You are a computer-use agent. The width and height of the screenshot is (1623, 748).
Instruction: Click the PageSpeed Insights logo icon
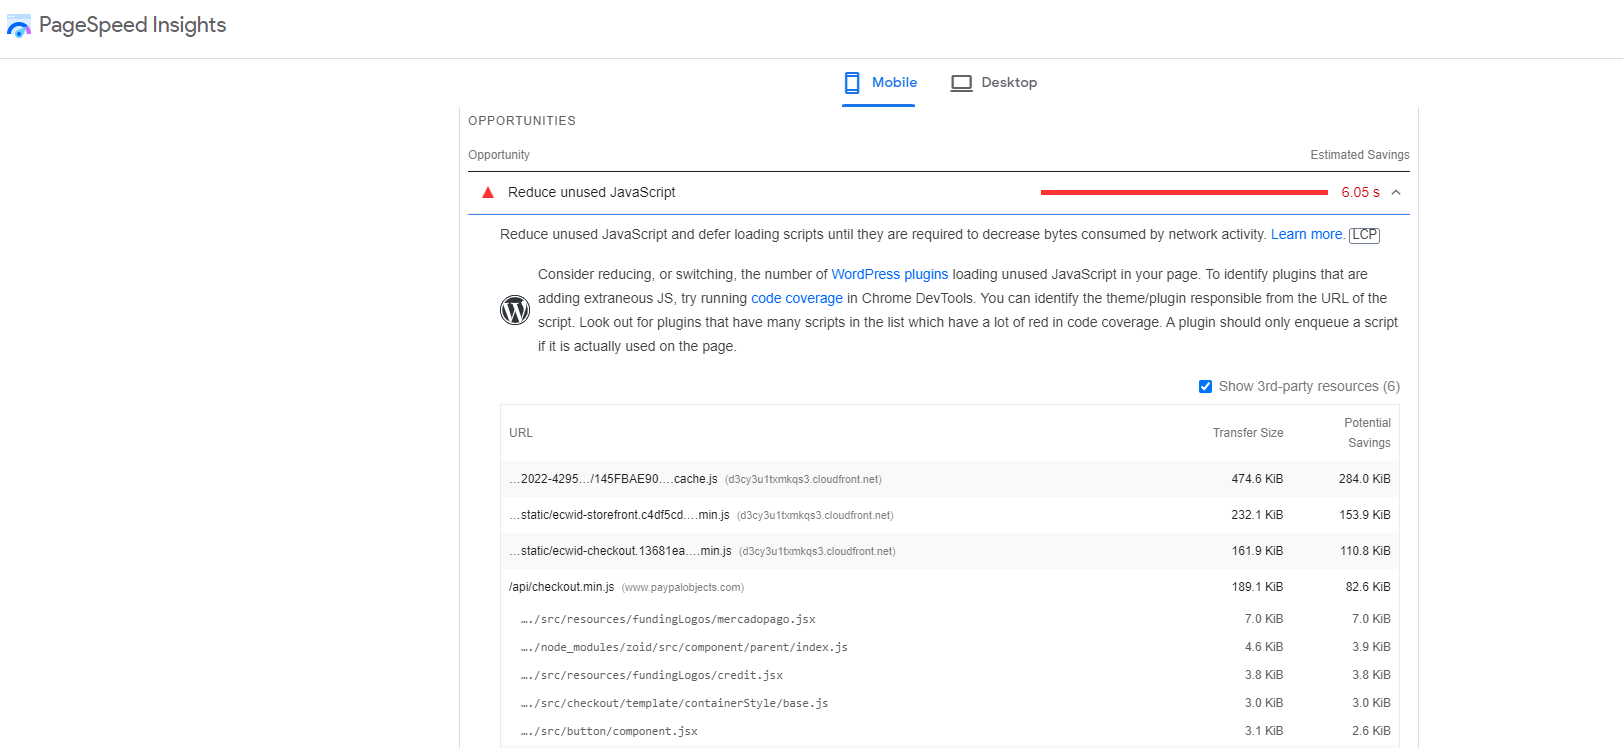tap(18, 25)
